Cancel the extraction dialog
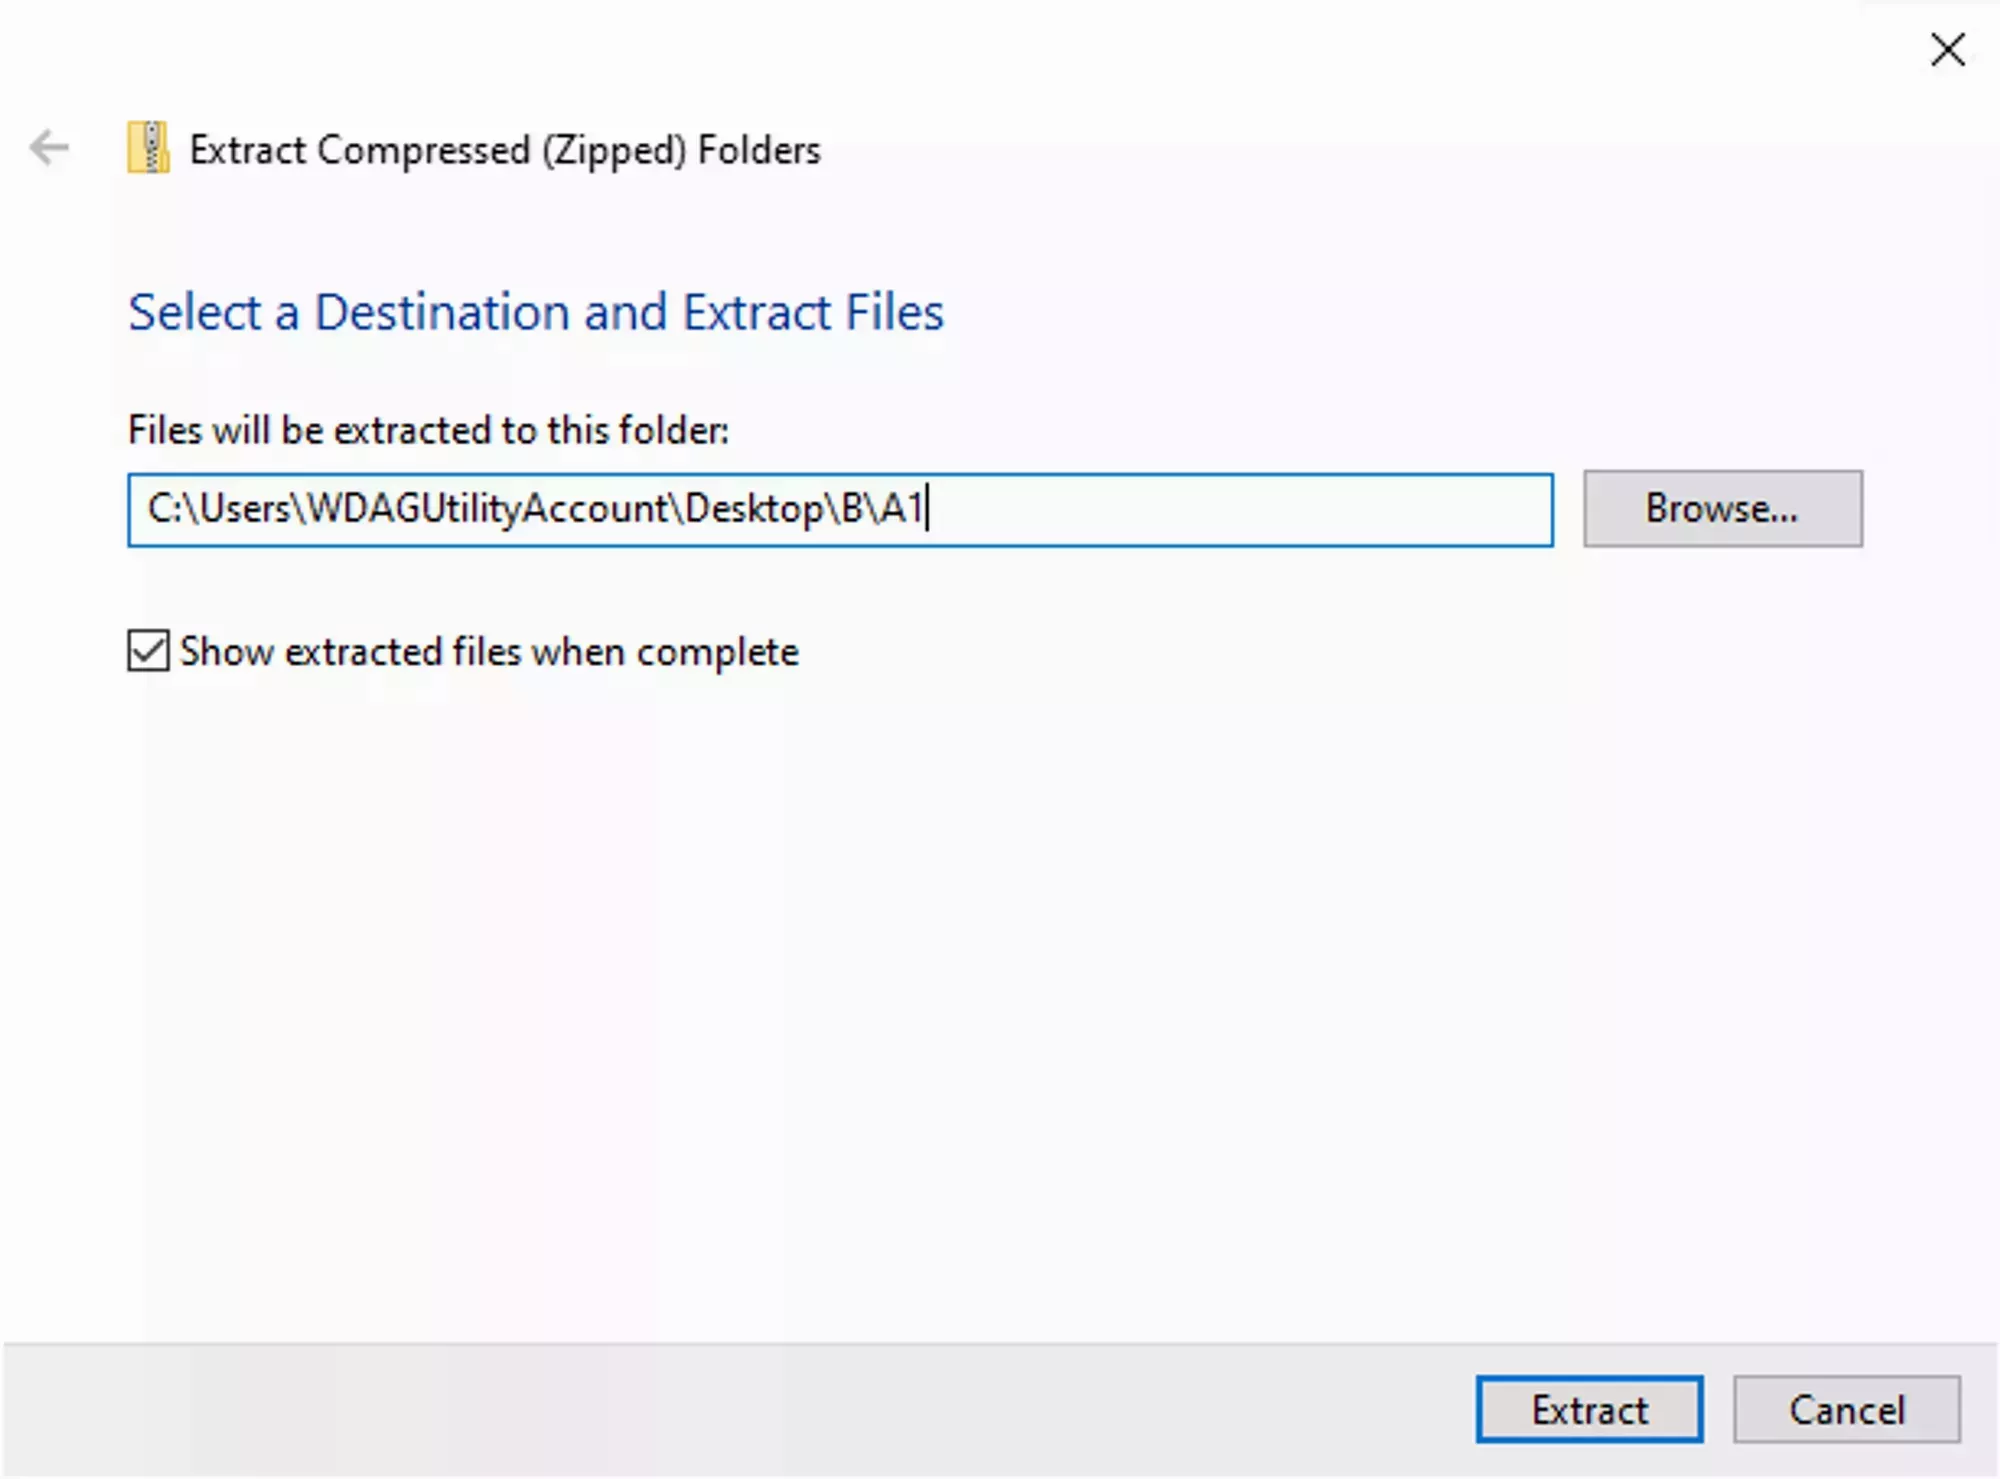Viewport: 2000px width, 1479px height. point(1845,1410)
